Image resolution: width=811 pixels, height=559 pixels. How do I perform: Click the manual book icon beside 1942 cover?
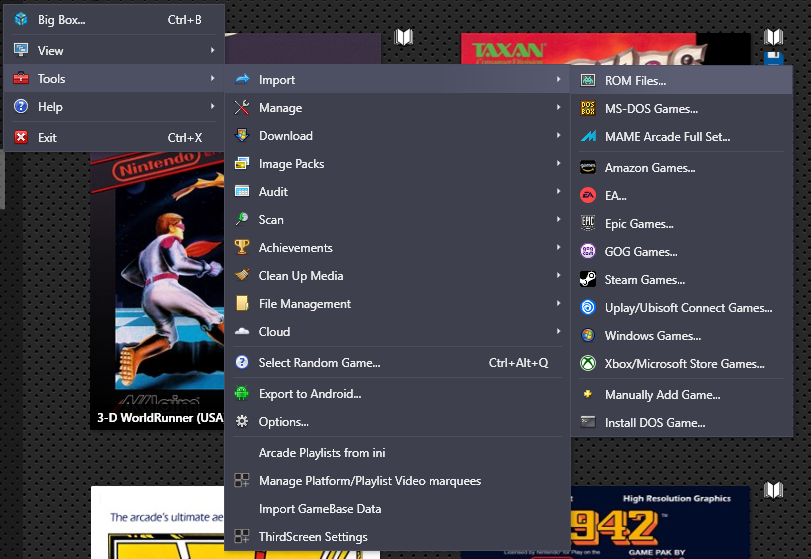[x=774, y=489]
